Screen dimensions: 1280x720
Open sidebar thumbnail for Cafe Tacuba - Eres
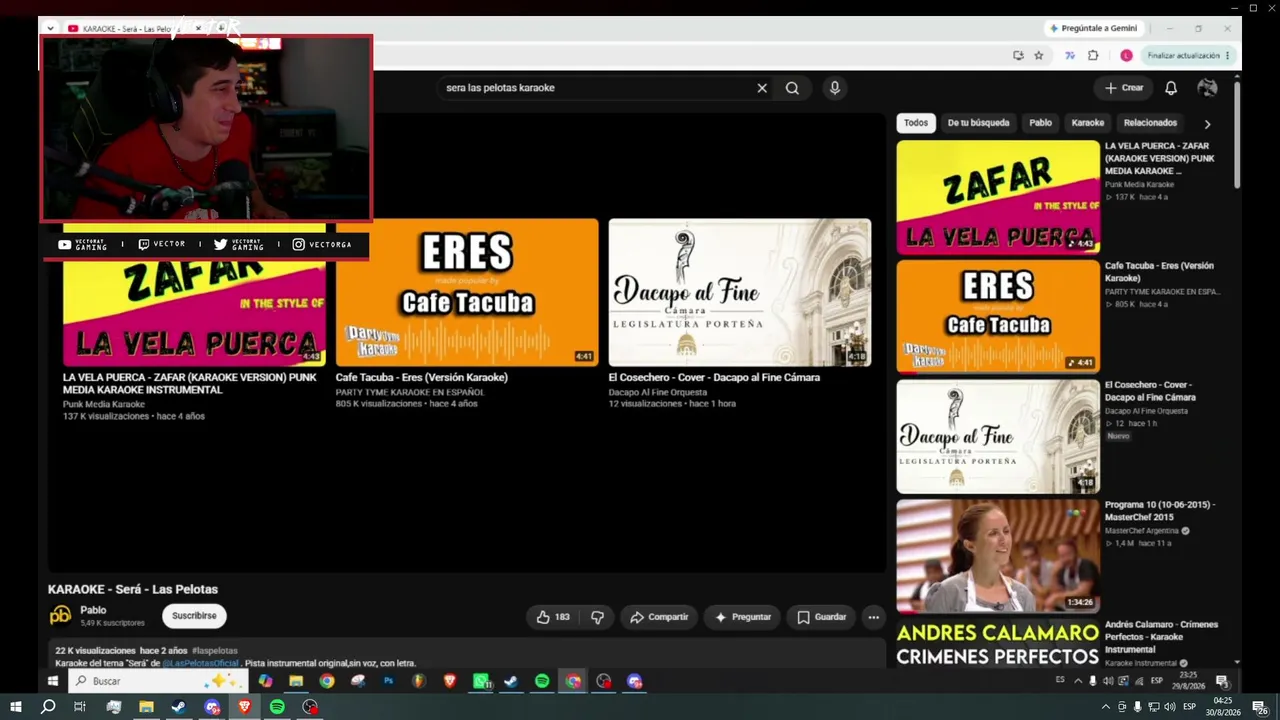pyautogui.click(x=998, y=317)
